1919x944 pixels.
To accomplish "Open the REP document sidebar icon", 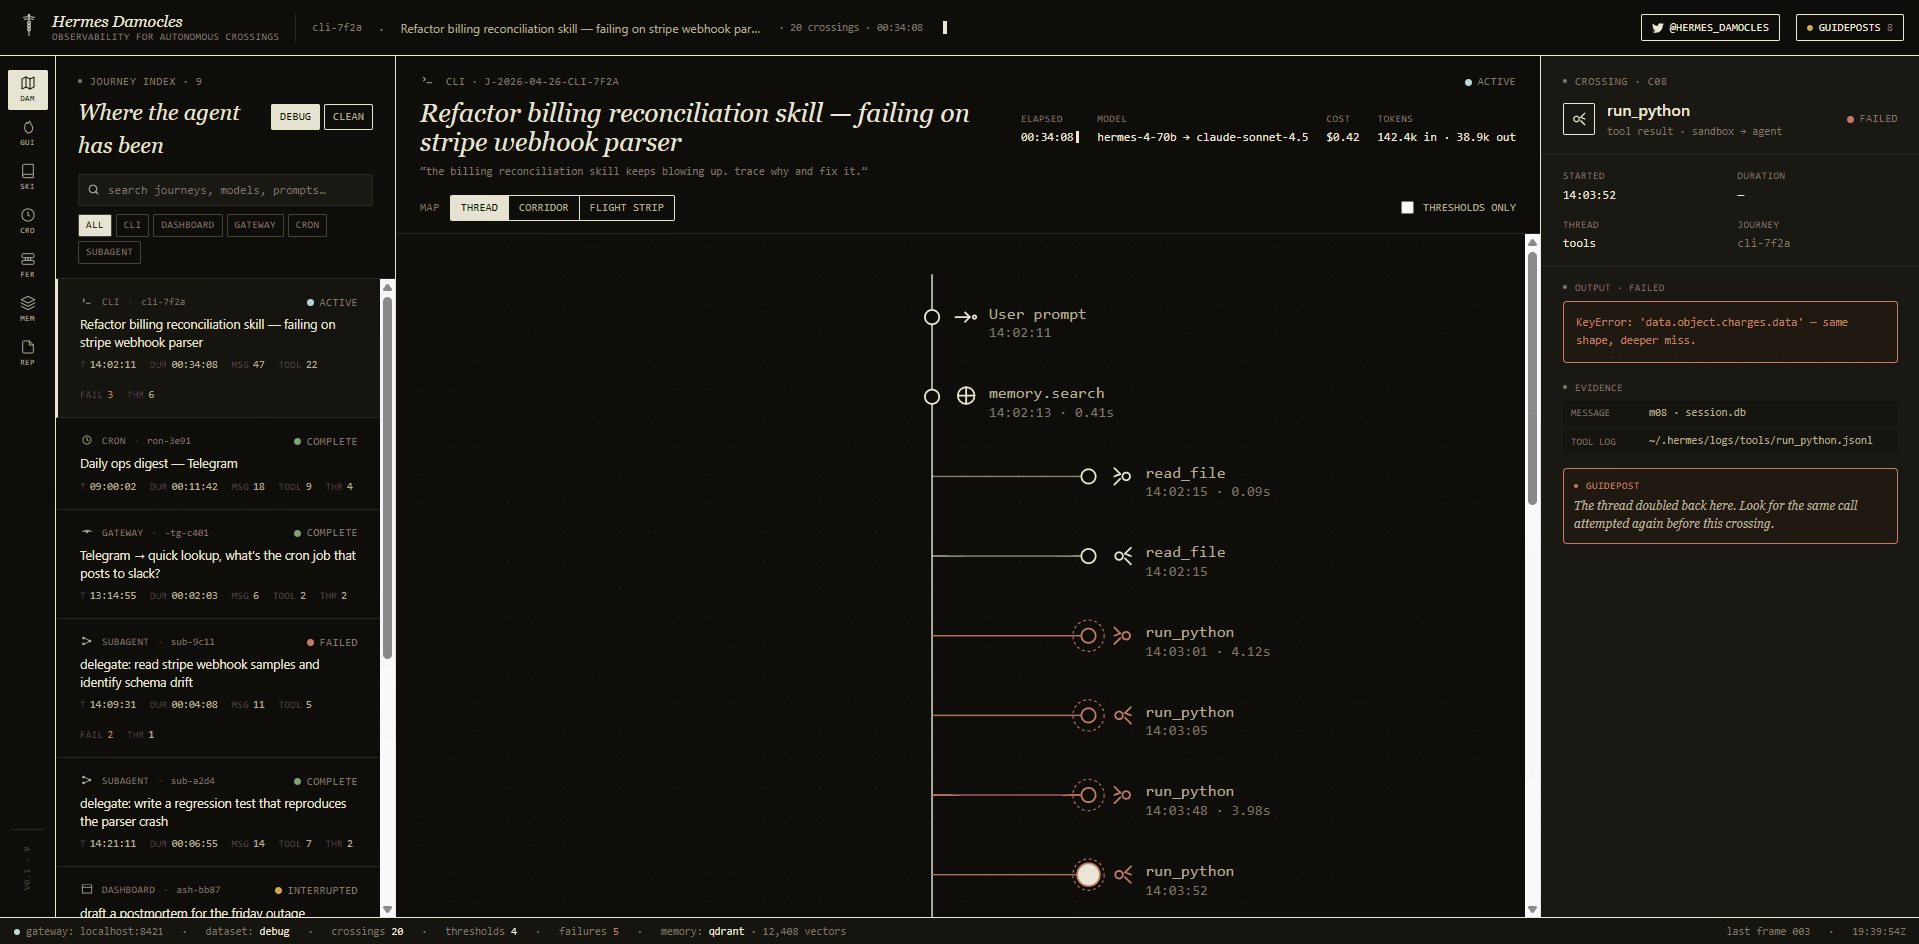I will tap(28, 353).
